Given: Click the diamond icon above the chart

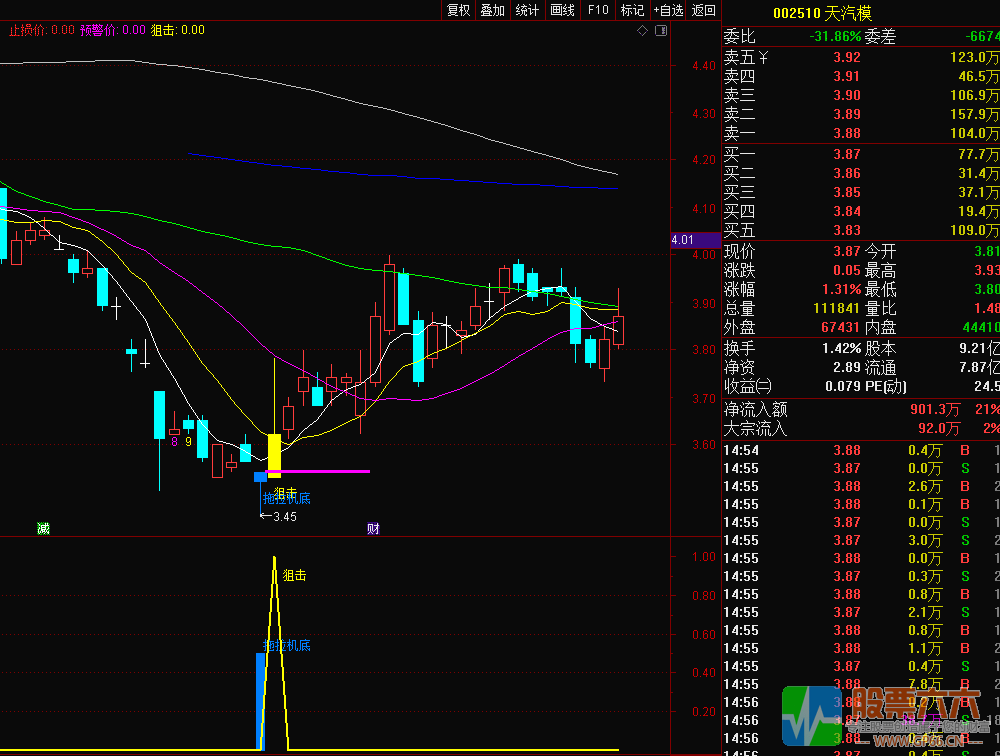Looking at the screenshot, I should 642,31.
